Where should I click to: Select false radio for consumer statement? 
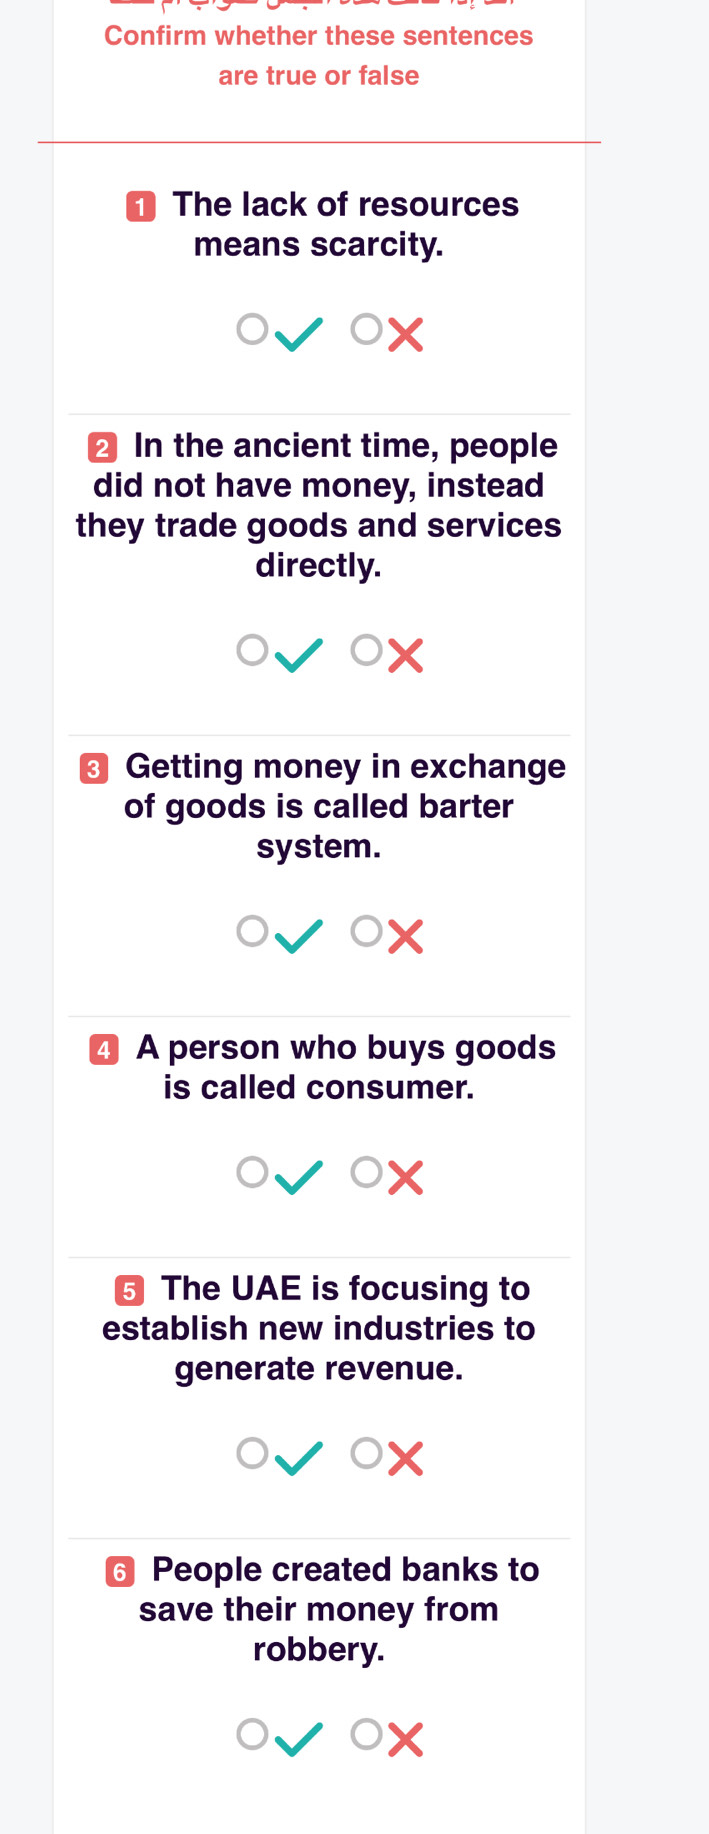coord(367,1172)
